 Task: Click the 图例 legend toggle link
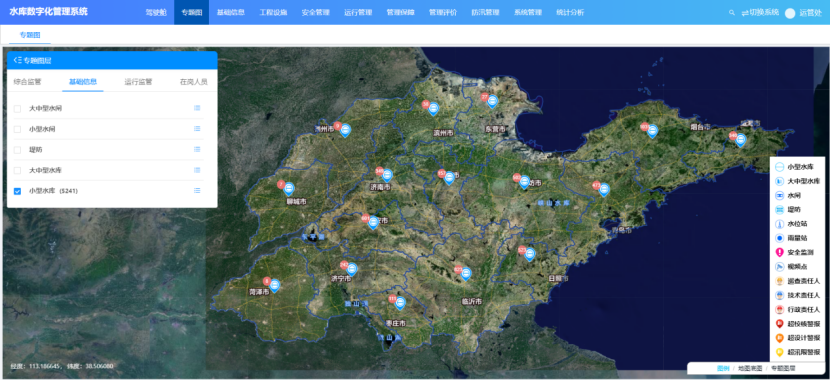click(x=723, y=368)
